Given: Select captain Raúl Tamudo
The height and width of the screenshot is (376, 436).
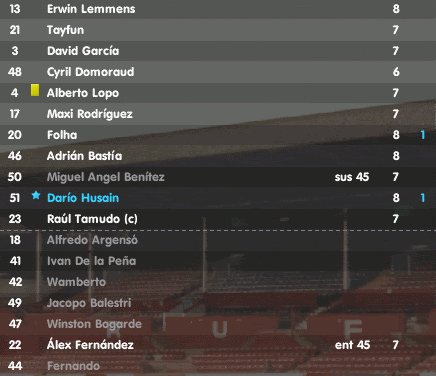Looking at the screenshot, I should coord(92,219).
